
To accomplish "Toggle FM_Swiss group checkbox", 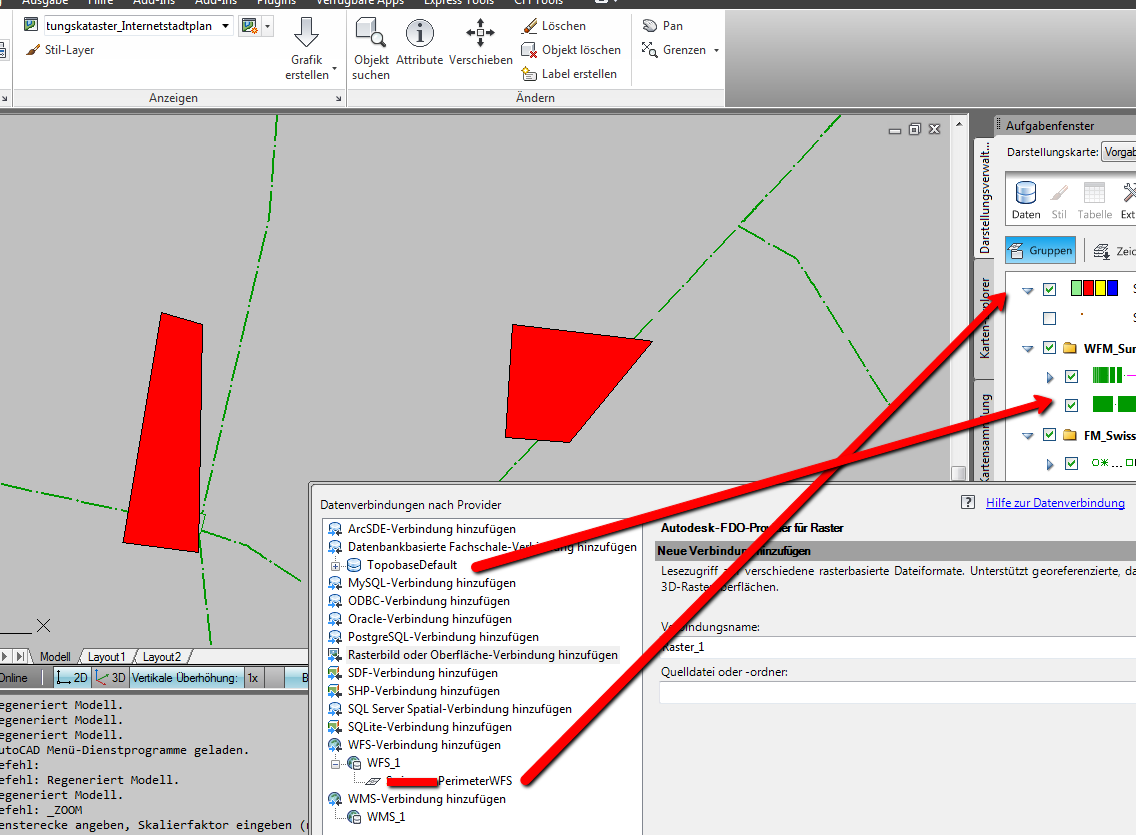I will [1049, 435].
